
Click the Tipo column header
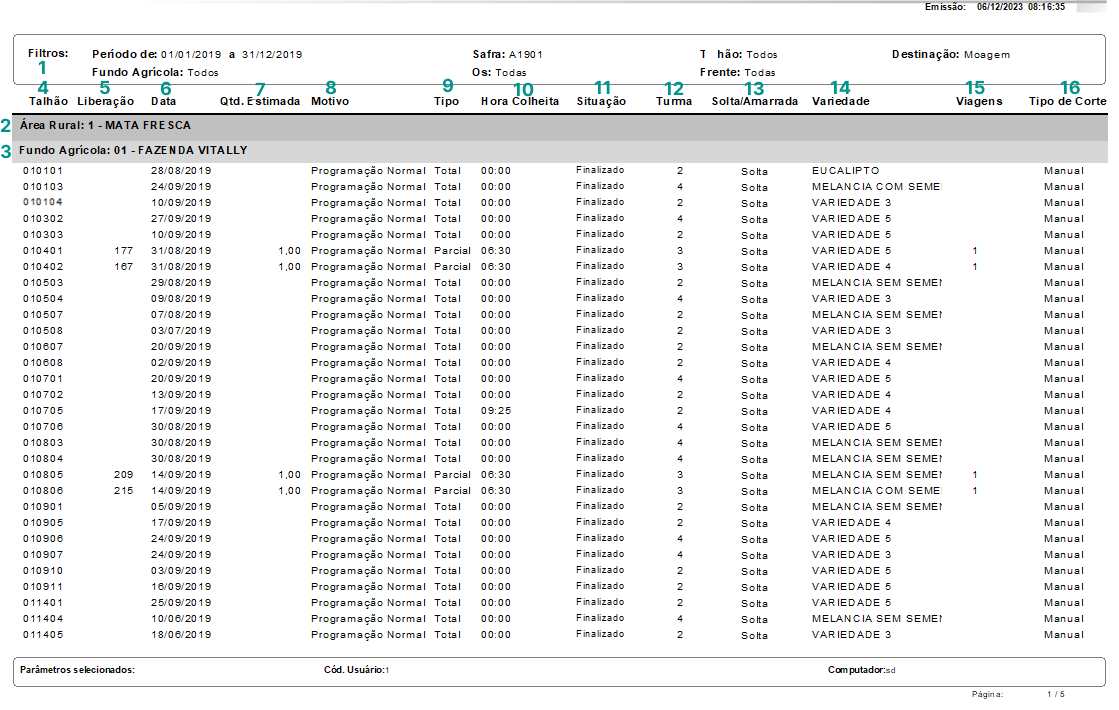[446, 101]
